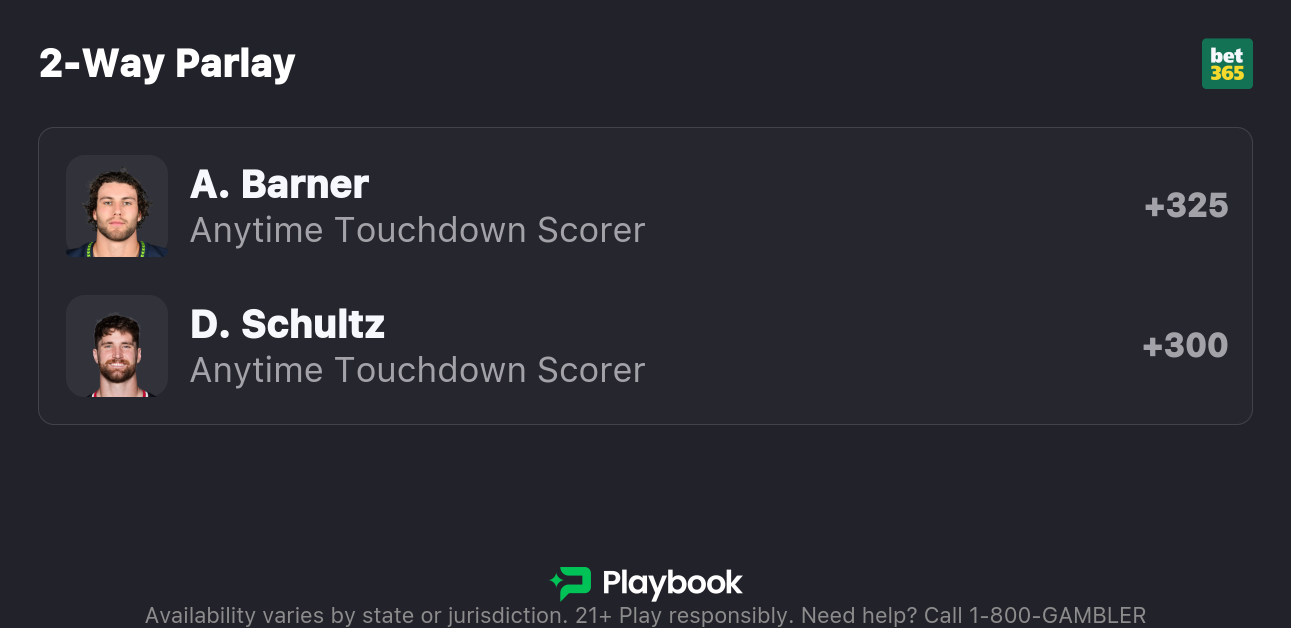This screenshot has width=1291, height=628.
Task: Select the A. Barner player name
Action: pyautogui.click(x=279, y=184)
